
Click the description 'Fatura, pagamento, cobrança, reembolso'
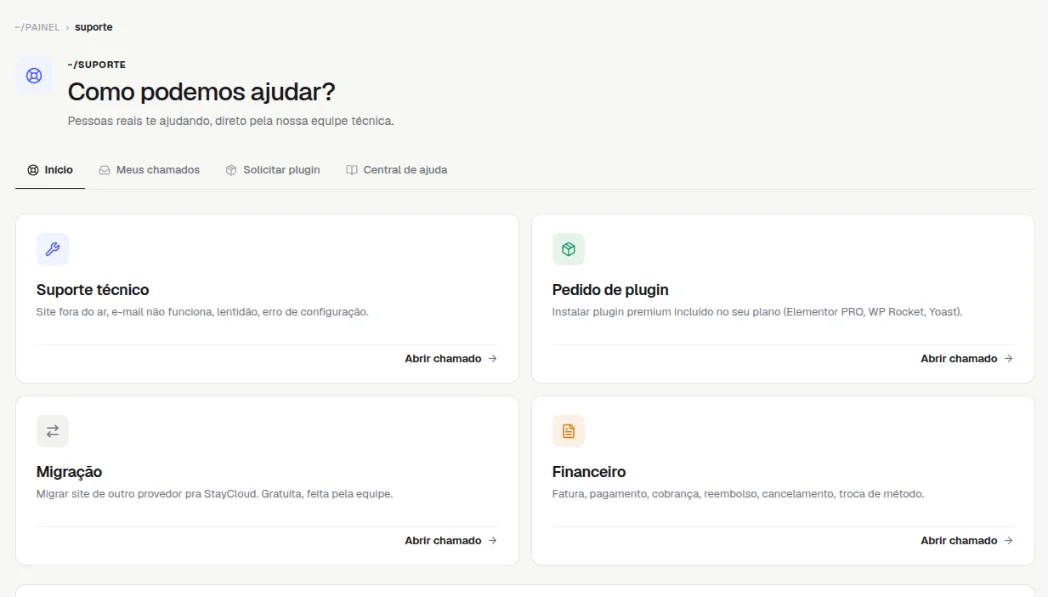[738, 493]
